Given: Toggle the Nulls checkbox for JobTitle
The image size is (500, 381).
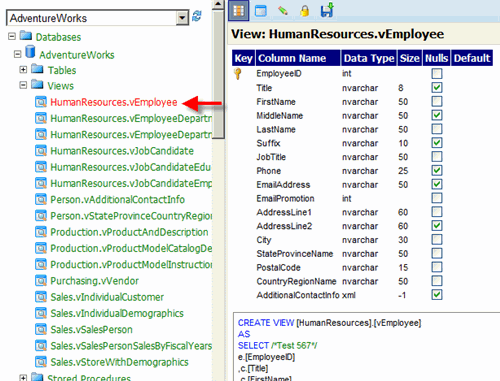Looking at the screenshot, I should (x=437, y=157).
